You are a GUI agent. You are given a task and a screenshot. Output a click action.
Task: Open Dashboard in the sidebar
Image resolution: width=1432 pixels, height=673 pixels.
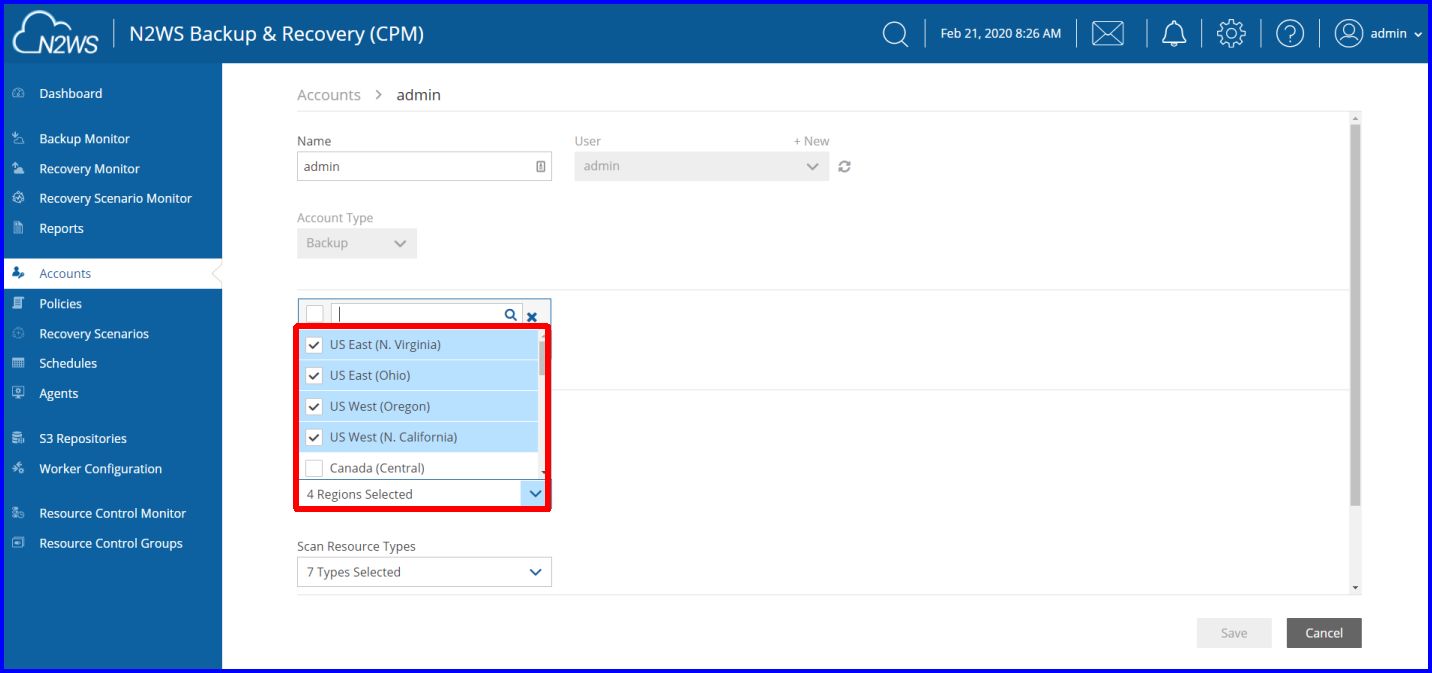click(70, 93)
